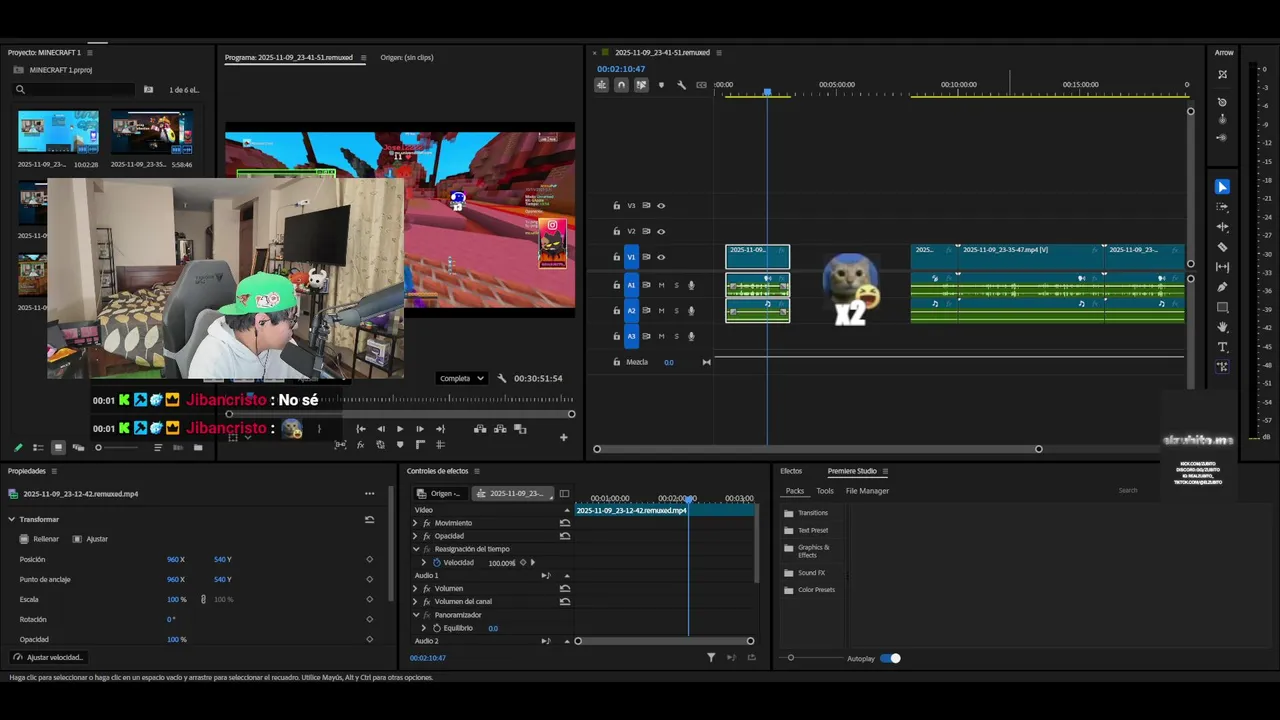Pick the Track Select Forward tool

point(1222,207)
